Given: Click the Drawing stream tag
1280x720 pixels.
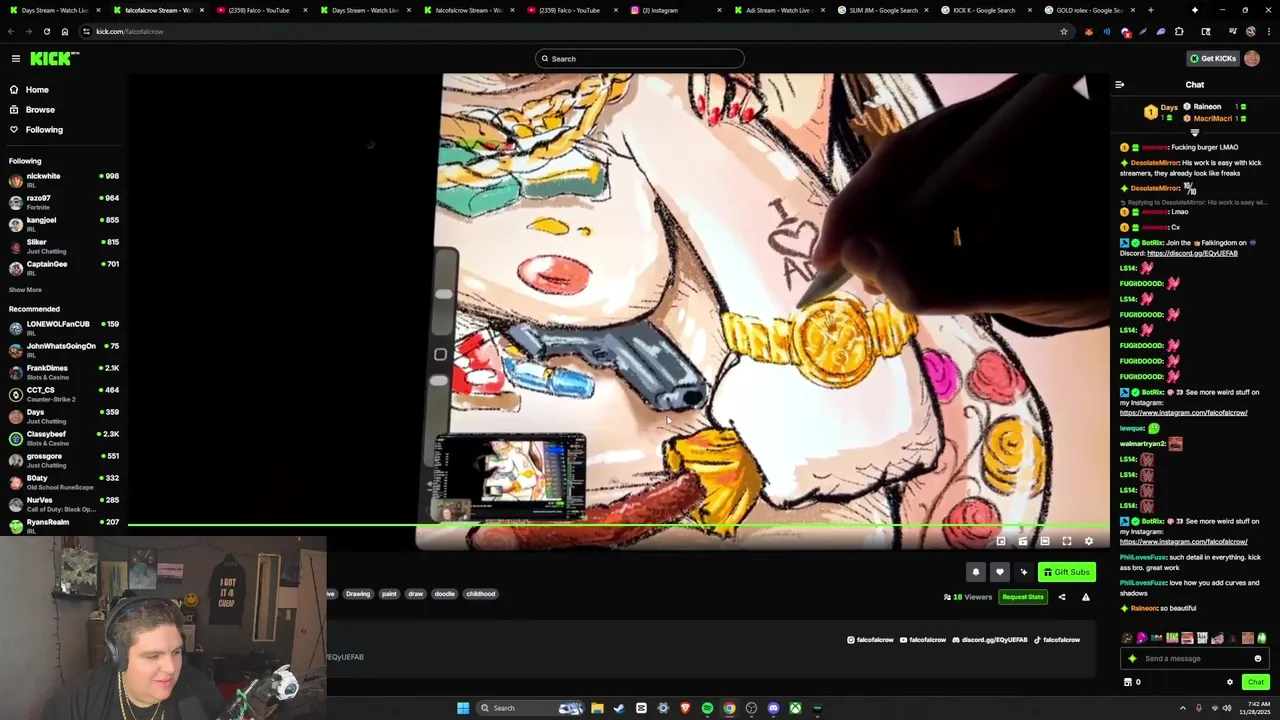Looking at the screenshot, I should pos(357,594).
